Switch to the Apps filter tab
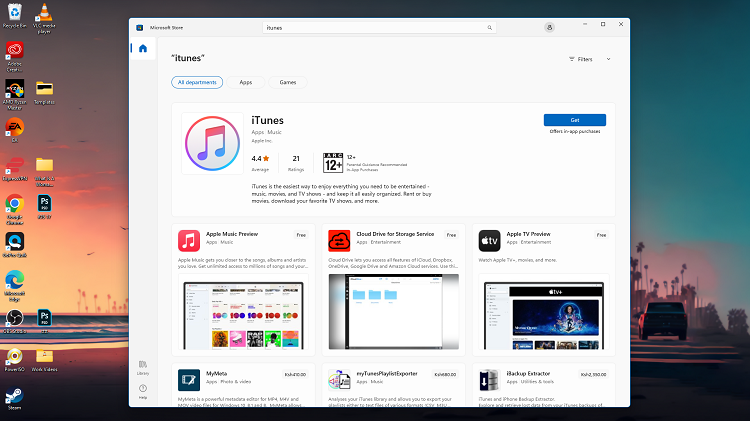Viewport: 750px width, 421px height. pyautogui.click(x=245, y=82)
